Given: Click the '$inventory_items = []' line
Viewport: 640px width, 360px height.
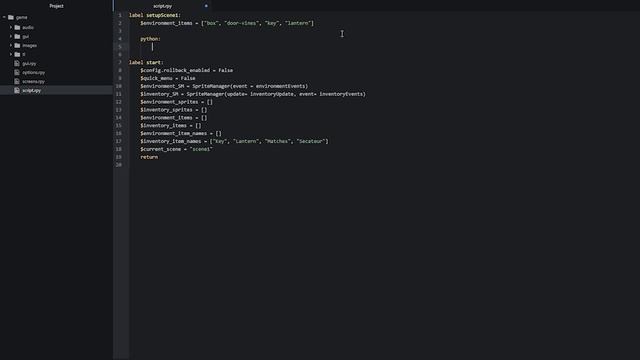Looking at the screenshot, I should [x=171, y=125].
